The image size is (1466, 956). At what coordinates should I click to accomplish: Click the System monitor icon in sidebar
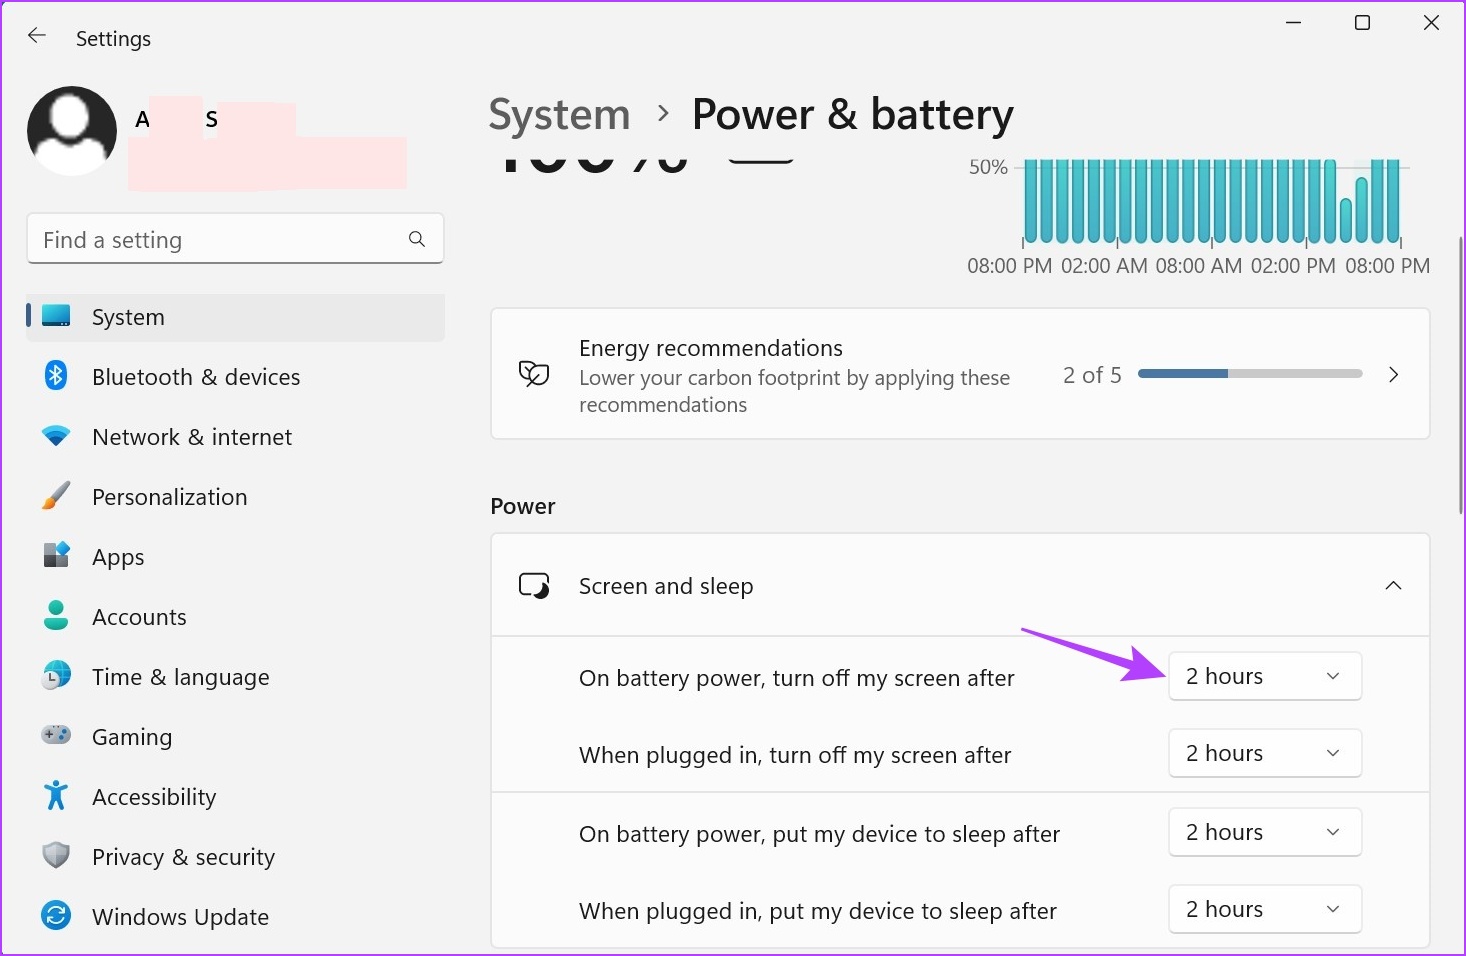(x=56, y=316)
